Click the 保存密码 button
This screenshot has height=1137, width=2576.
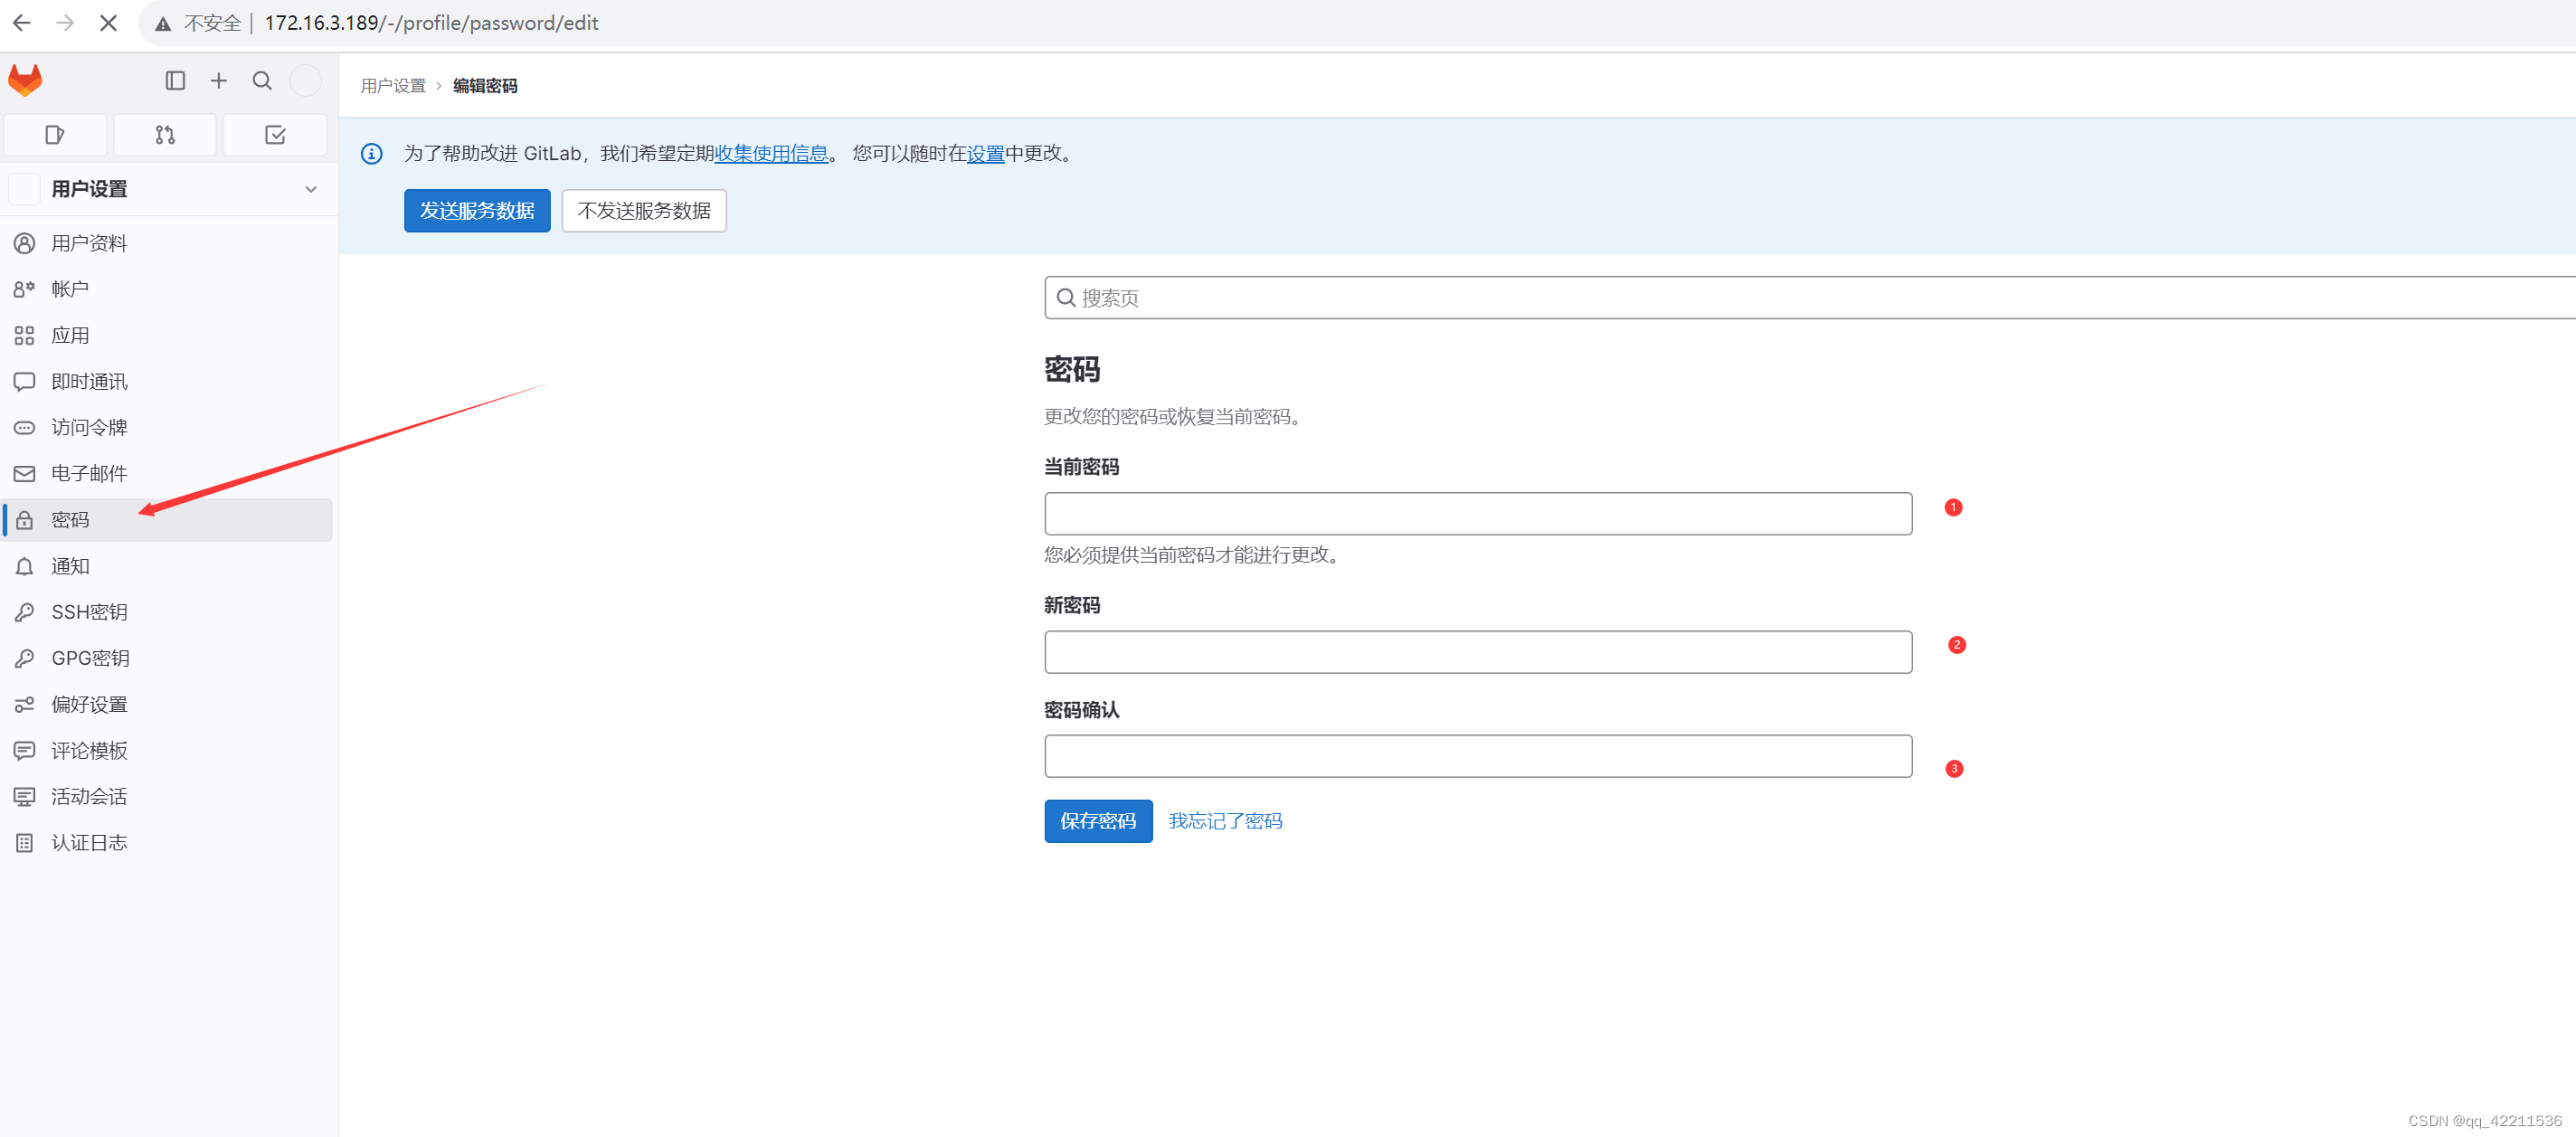[x=1097, y=820]
